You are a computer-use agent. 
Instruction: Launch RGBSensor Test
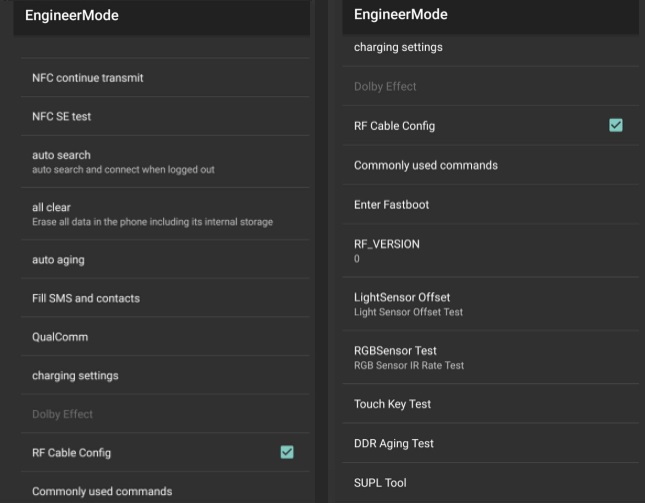click(490, 357)
